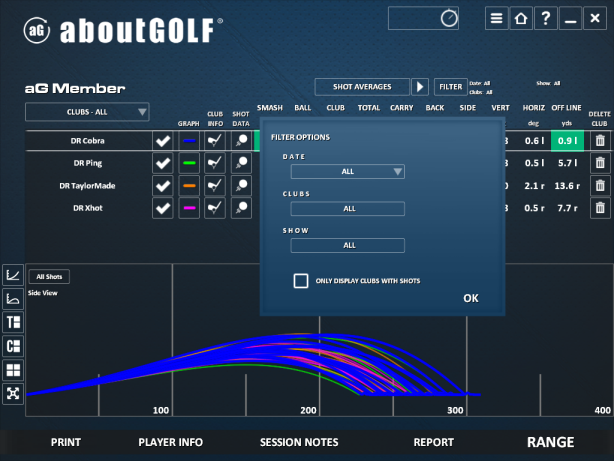Uncheck graph visibility for DR Ping
The height and width of the screenshot is (461, 614).
click(x=163, y=163)
